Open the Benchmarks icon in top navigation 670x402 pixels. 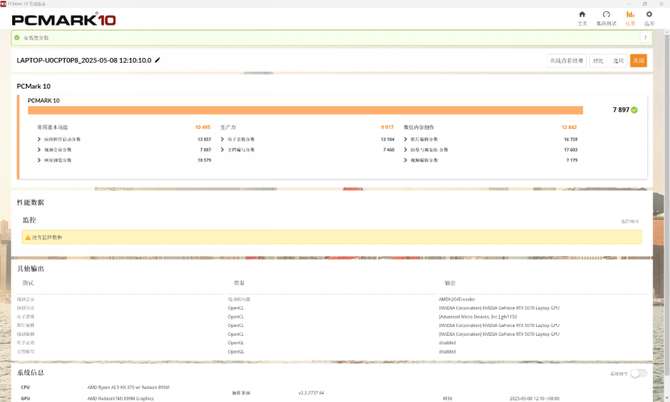606,17
